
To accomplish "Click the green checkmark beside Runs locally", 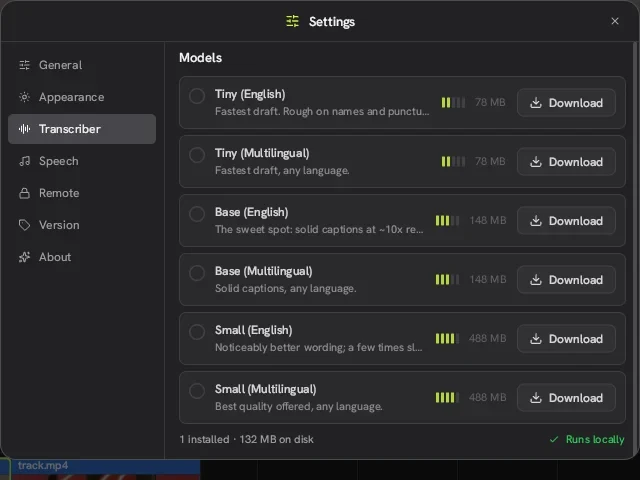I will pyautogui.click(x=554, y=440).
